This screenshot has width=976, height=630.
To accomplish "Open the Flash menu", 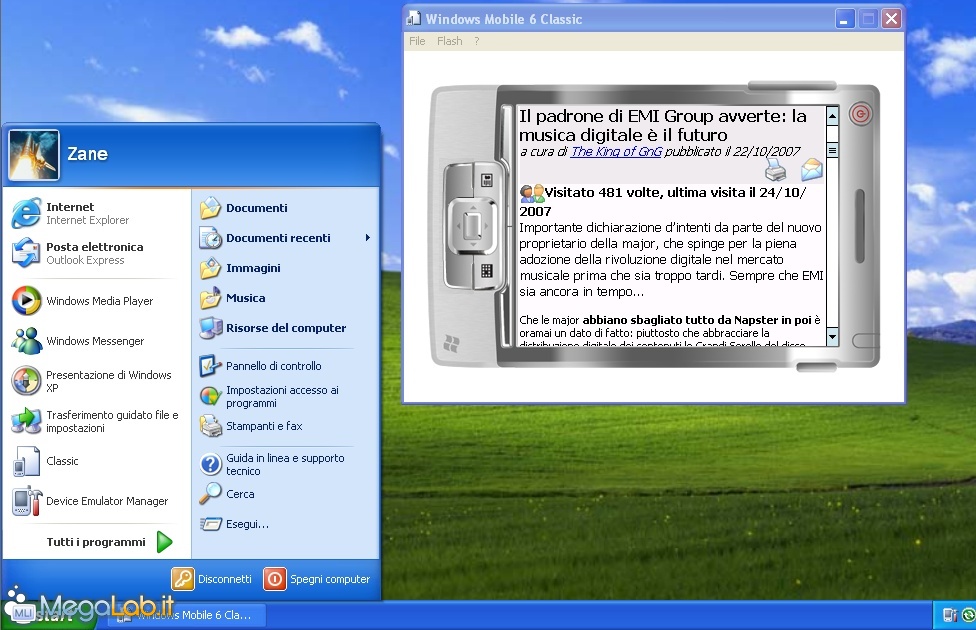I will click(x=449, y=41).
